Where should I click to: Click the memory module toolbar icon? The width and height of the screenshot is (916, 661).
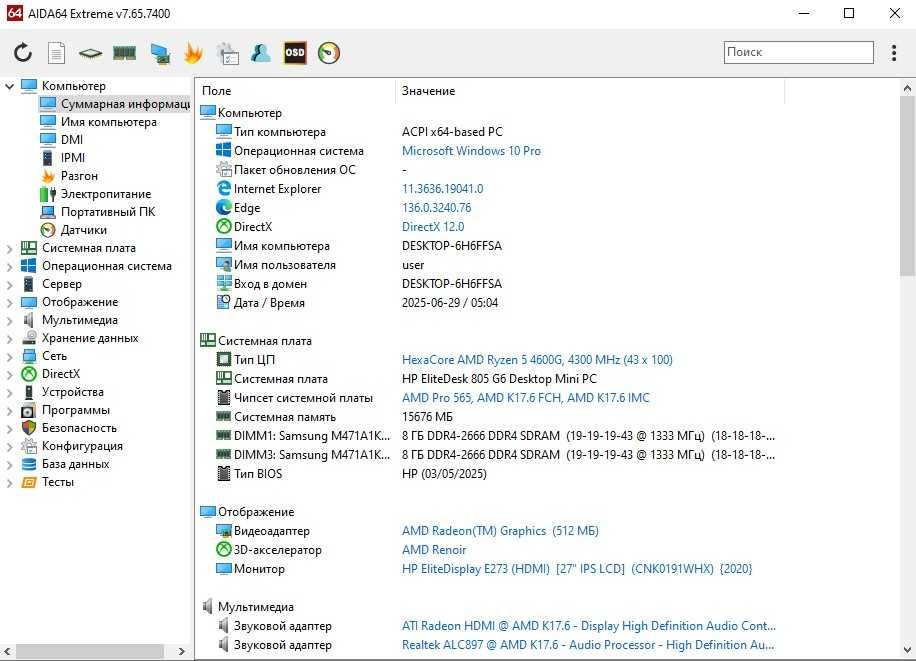click(124, 53)
